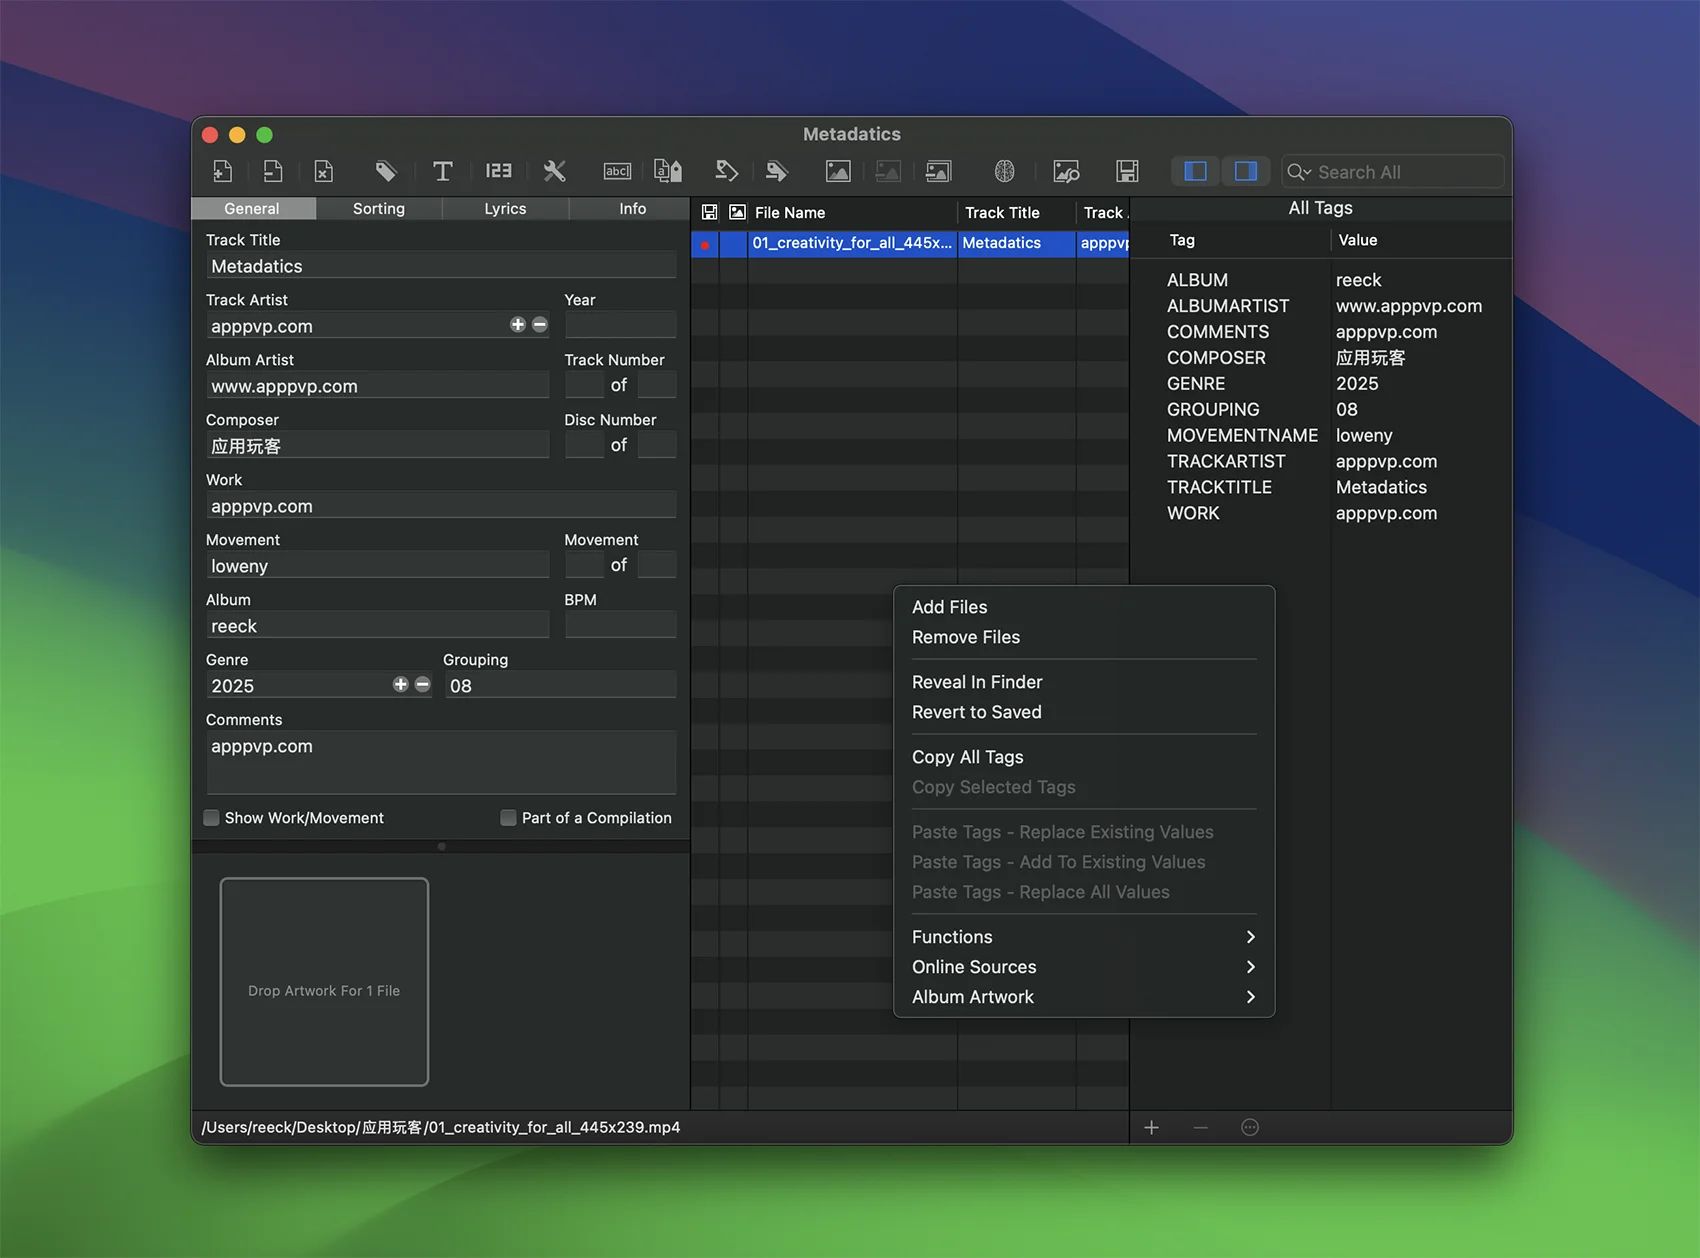Screen dimensions: 1700x1258
Task: Choose Copy All Tags
Action: pos(1084,757)
